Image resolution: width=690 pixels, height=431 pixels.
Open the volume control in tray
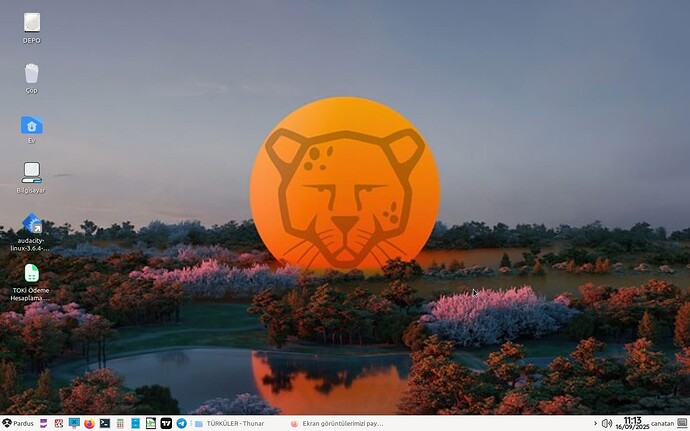(x=607, y=424)
